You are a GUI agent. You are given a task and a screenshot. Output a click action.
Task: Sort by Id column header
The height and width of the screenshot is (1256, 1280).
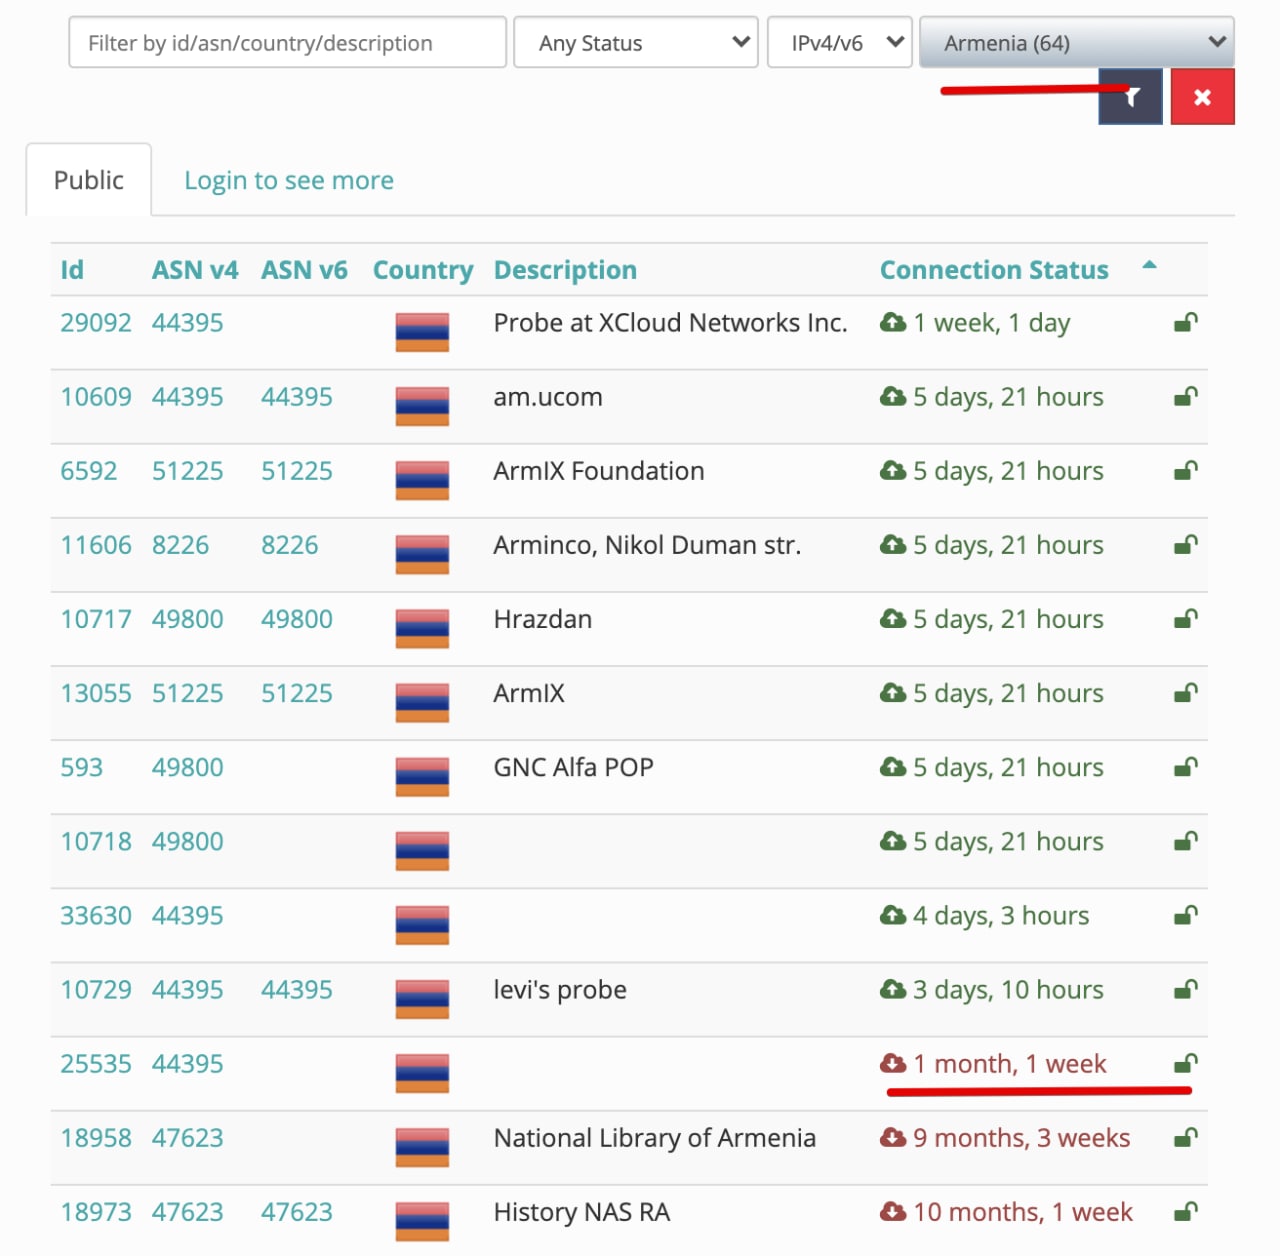[x=72, y=270]
